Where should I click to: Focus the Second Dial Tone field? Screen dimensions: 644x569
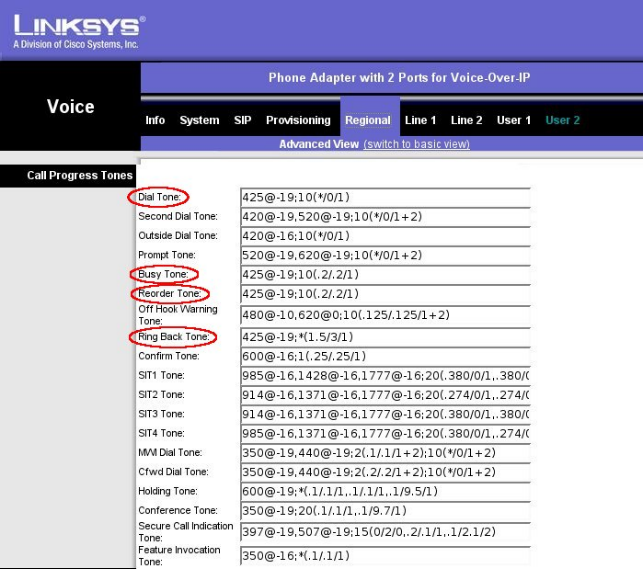[385, 217]
